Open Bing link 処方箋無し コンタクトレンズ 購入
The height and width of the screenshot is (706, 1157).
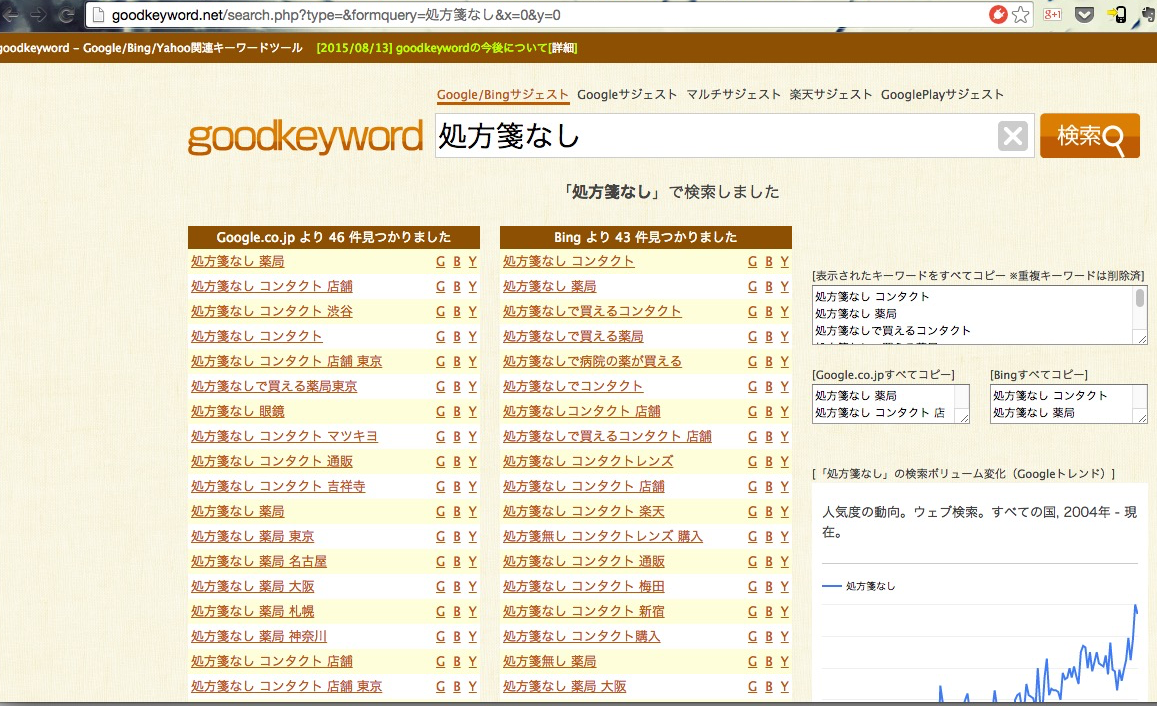pos(603,536)
